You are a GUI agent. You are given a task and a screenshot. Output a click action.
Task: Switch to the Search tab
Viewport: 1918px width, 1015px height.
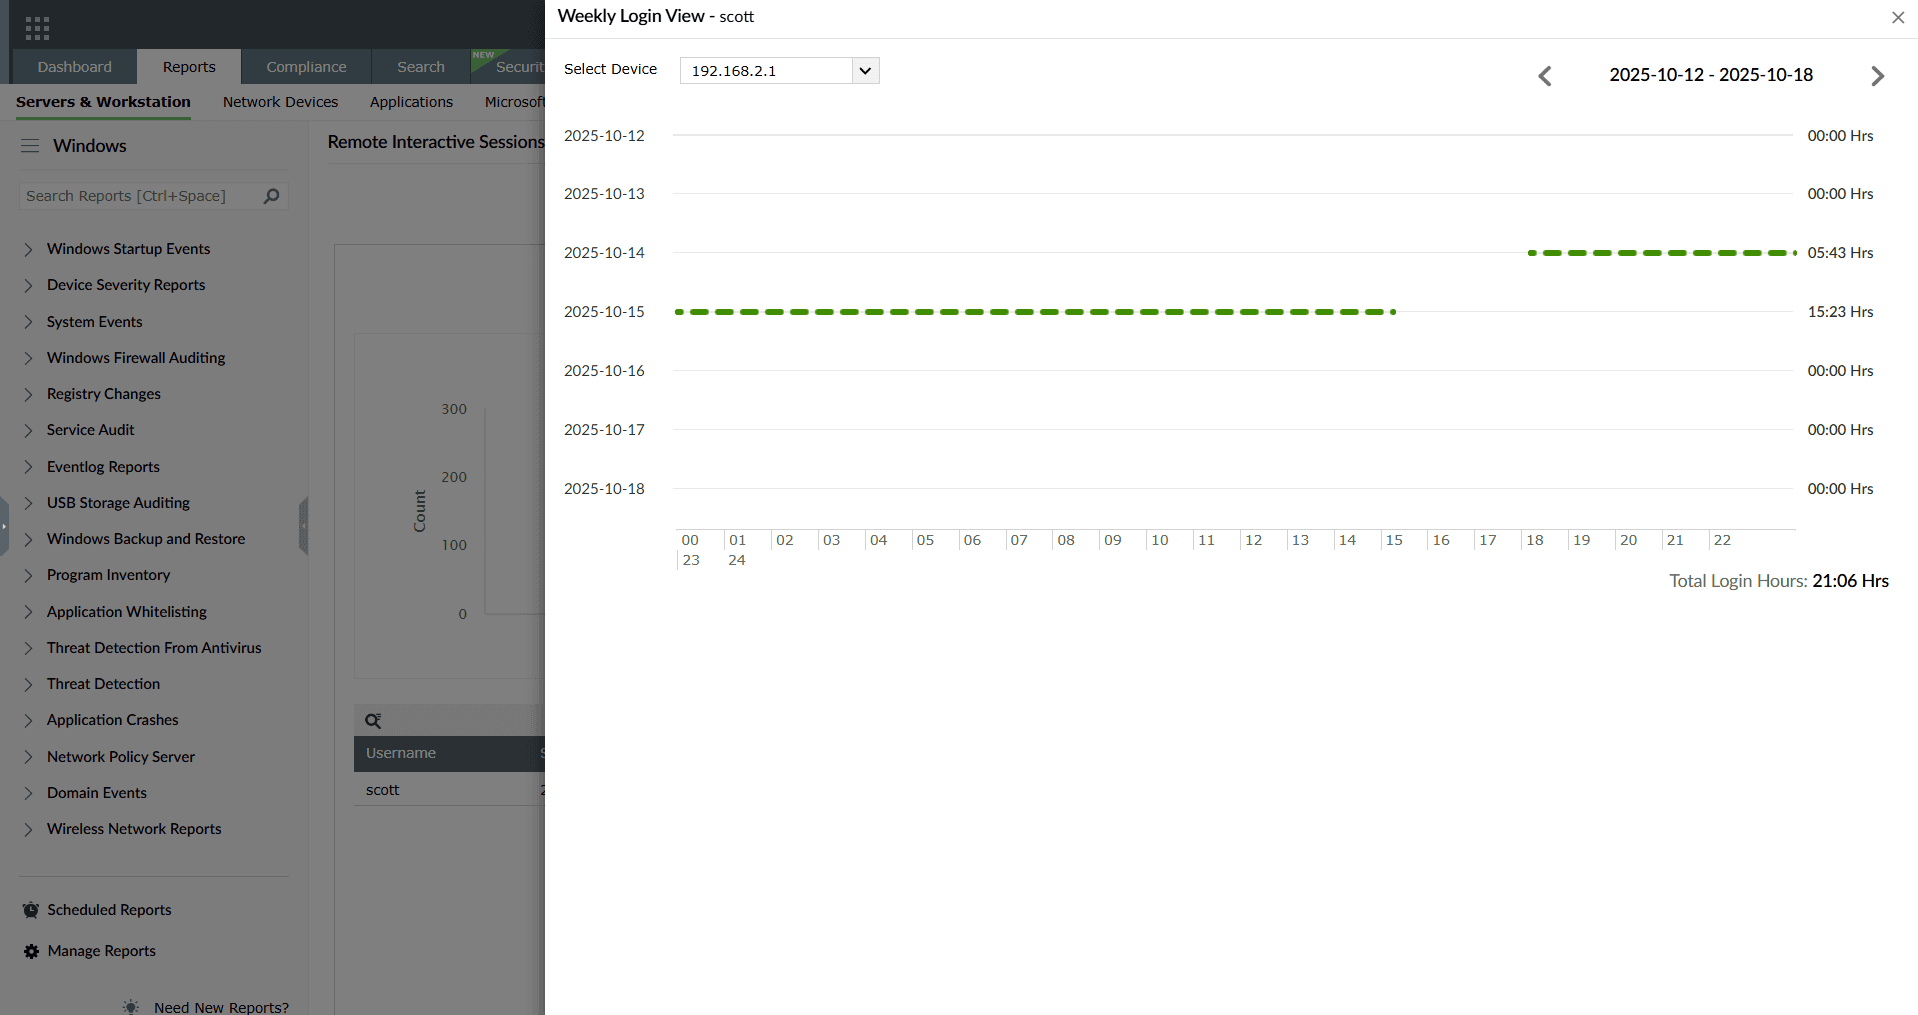click(421, 67)
